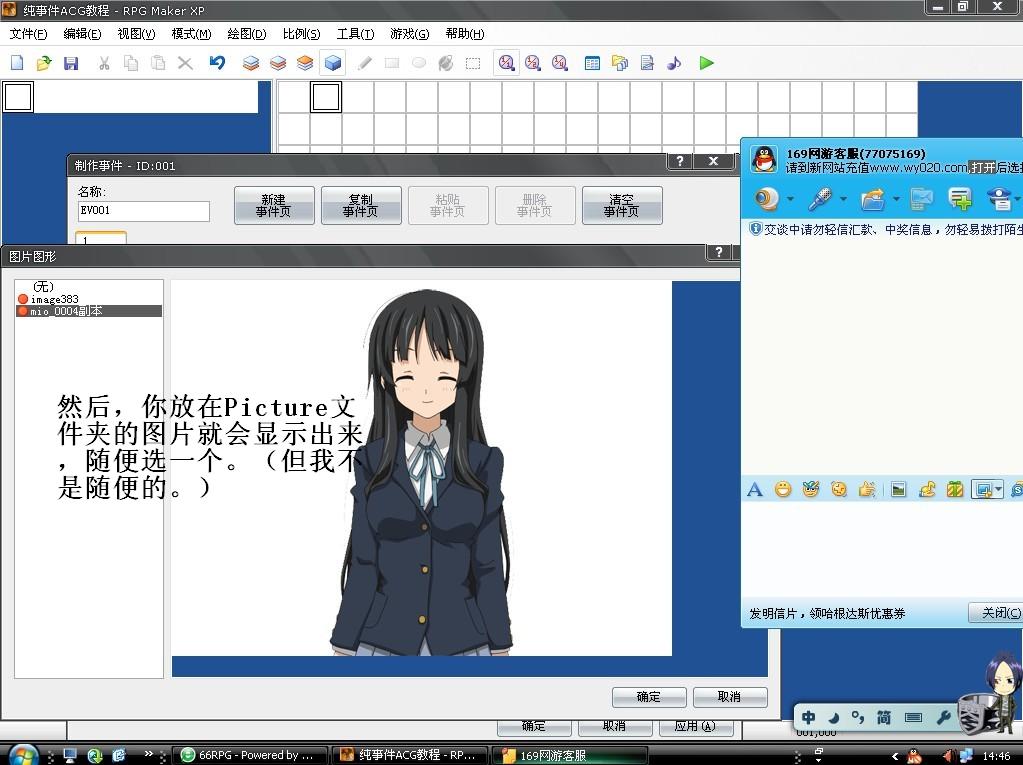Open the 工具(T) menu
1023x765 pixels.
356,34
